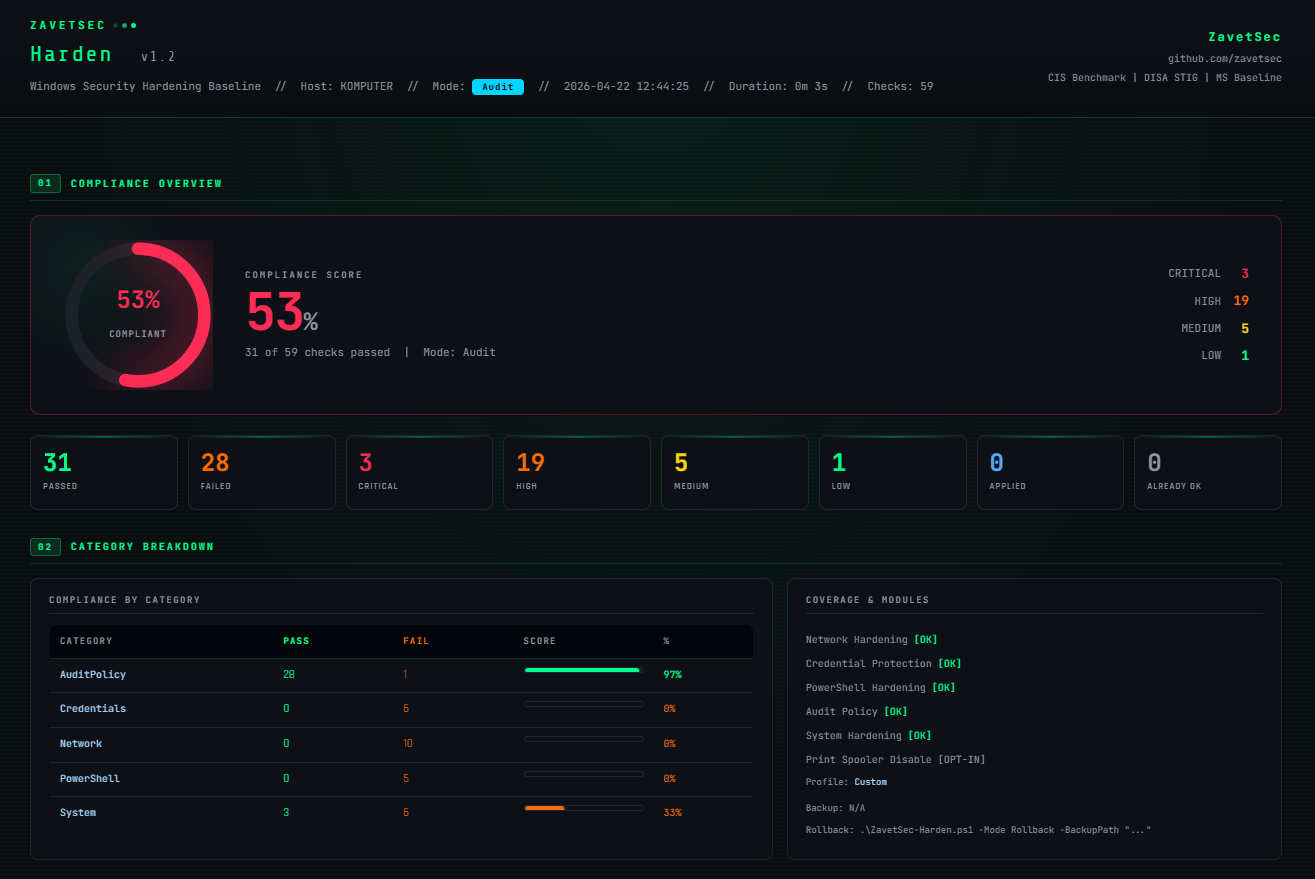Viewport: 1315px width, 879px height.
Task: Click the AuditPolicy score progress bar
Action: pos(584,670)
